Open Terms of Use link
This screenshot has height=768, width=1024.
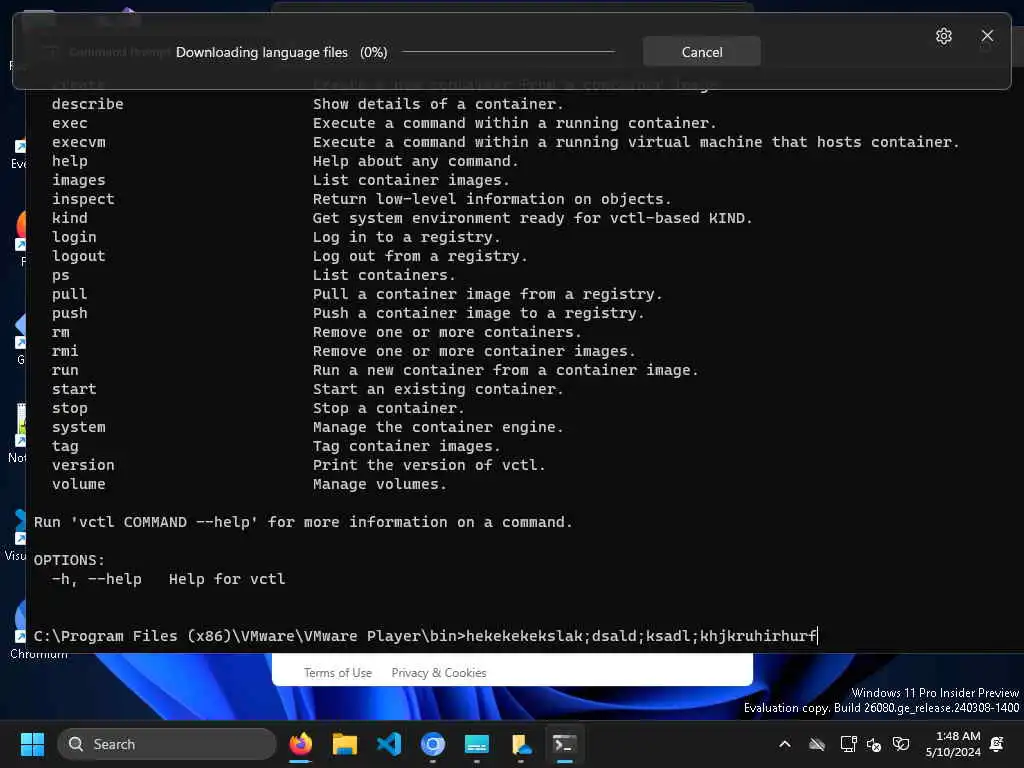pyautogui.click(x=338, y=673)
